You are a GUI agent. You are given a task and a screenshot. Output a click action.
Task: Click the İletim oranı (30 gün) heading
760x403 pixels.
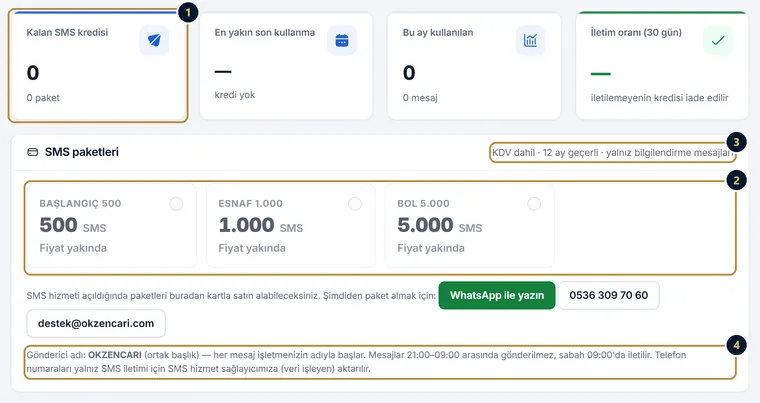636,32
